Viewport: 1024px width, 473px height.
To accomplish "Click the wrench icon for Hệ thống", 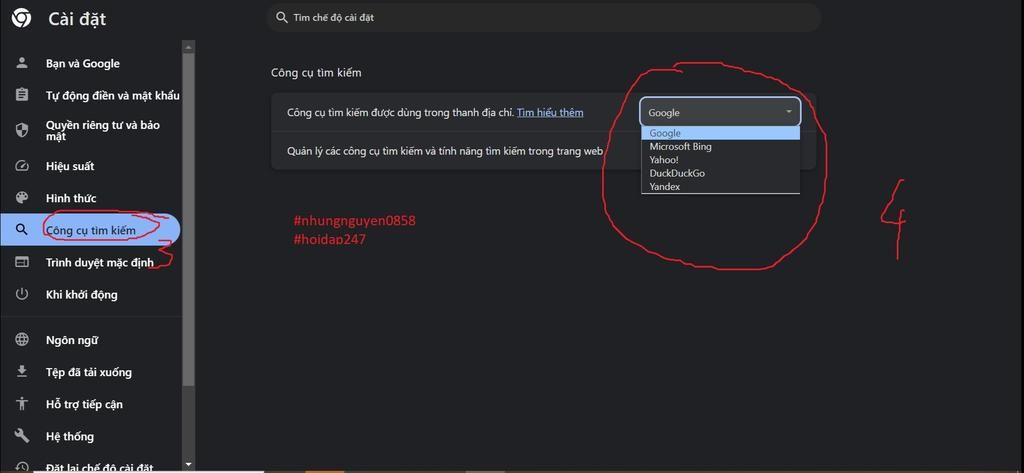I will click(x=22, y=436).
